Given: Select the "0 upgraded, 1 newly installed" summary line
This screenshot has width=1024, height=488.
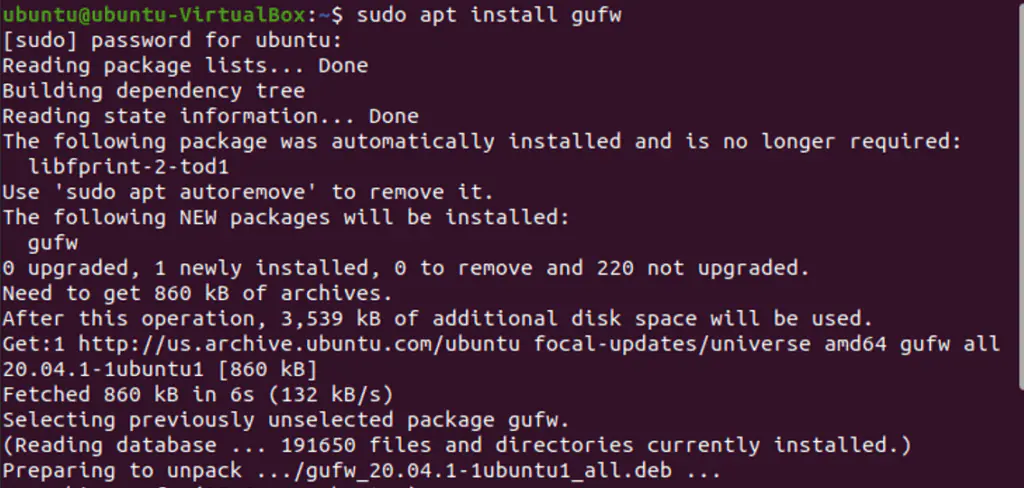Looking at the screenshot, I should coord(405,268).
